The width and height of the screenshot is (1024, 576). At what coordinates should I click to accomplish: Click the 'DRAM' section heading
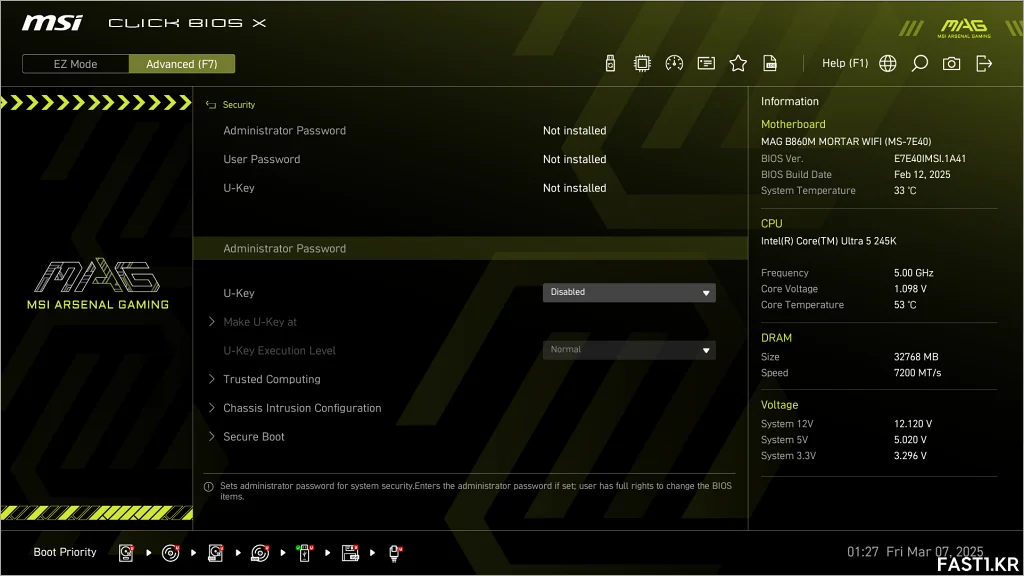[x=776, y=338]
